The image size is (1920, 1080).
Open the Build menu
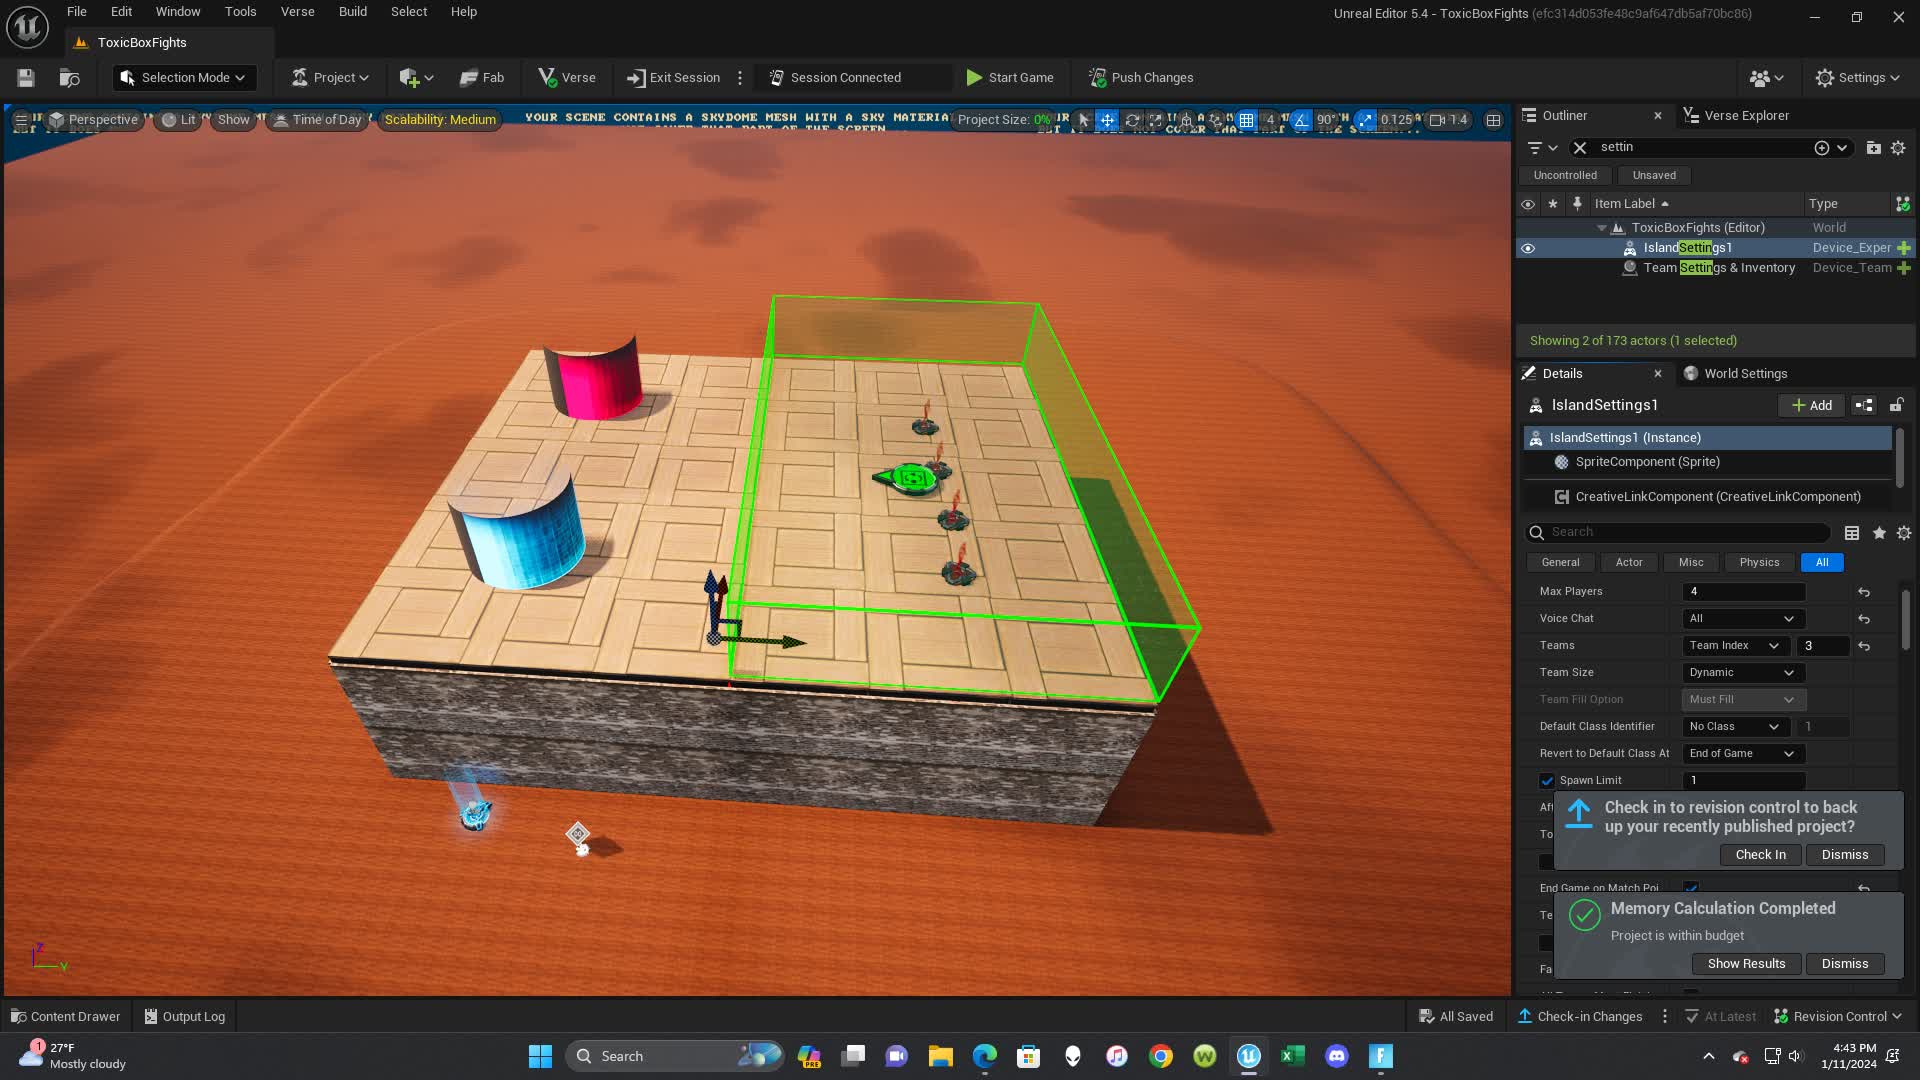pyautogui.click(x=352, y=12)
